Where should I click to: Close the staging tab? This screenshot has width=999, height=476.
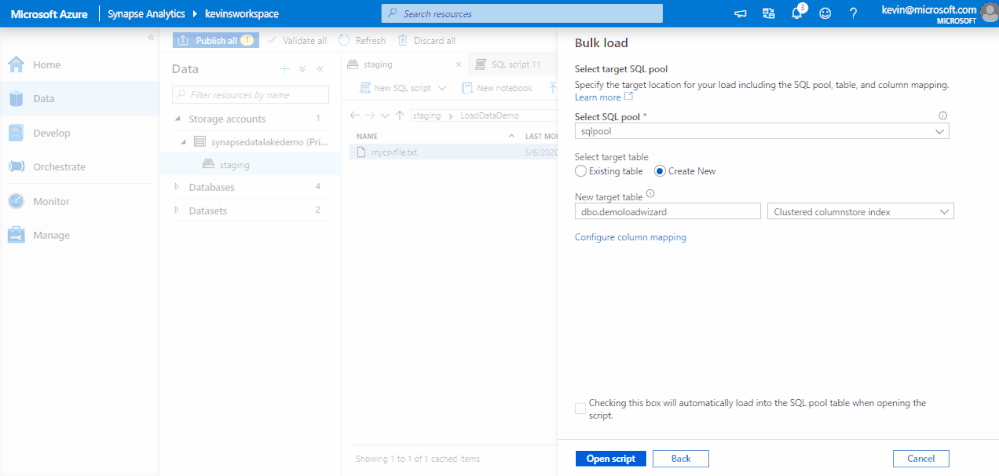pos(458,64)
